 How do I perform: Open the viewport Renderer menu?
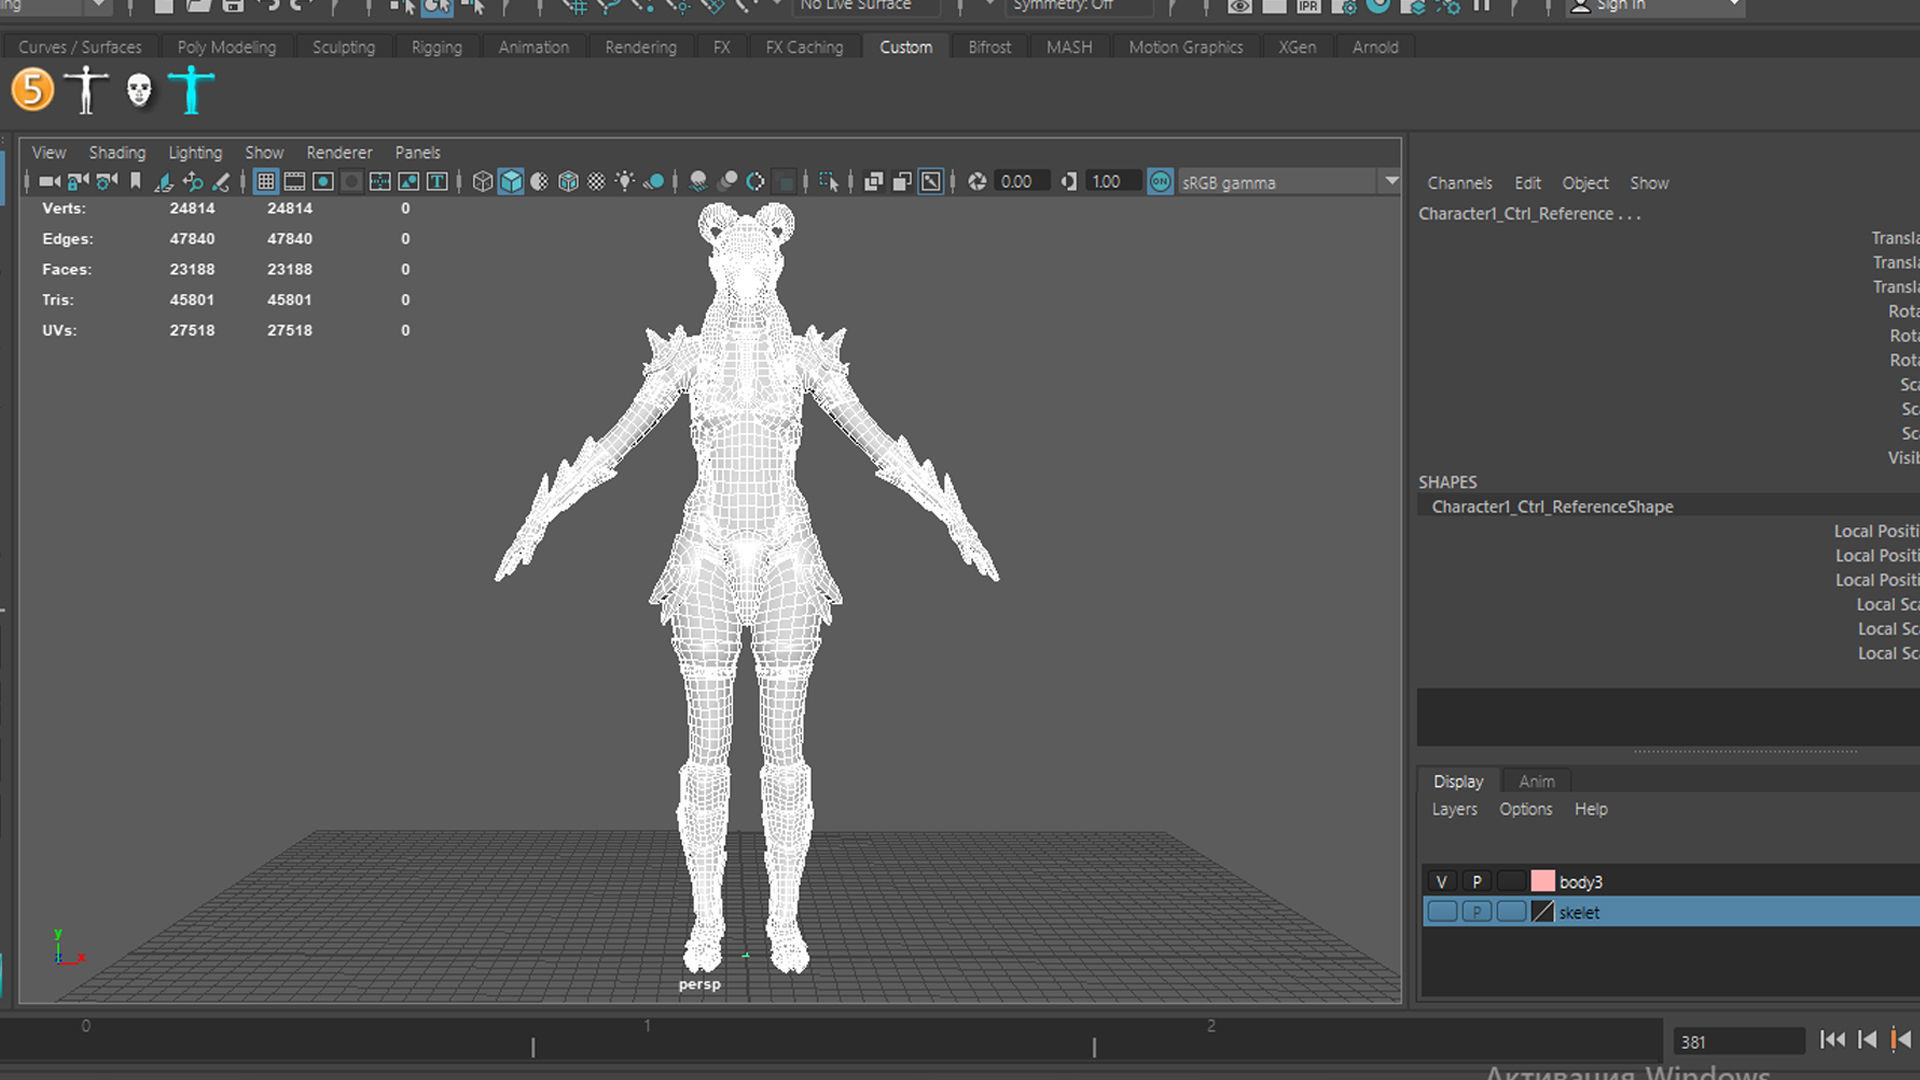coord(339,152)
